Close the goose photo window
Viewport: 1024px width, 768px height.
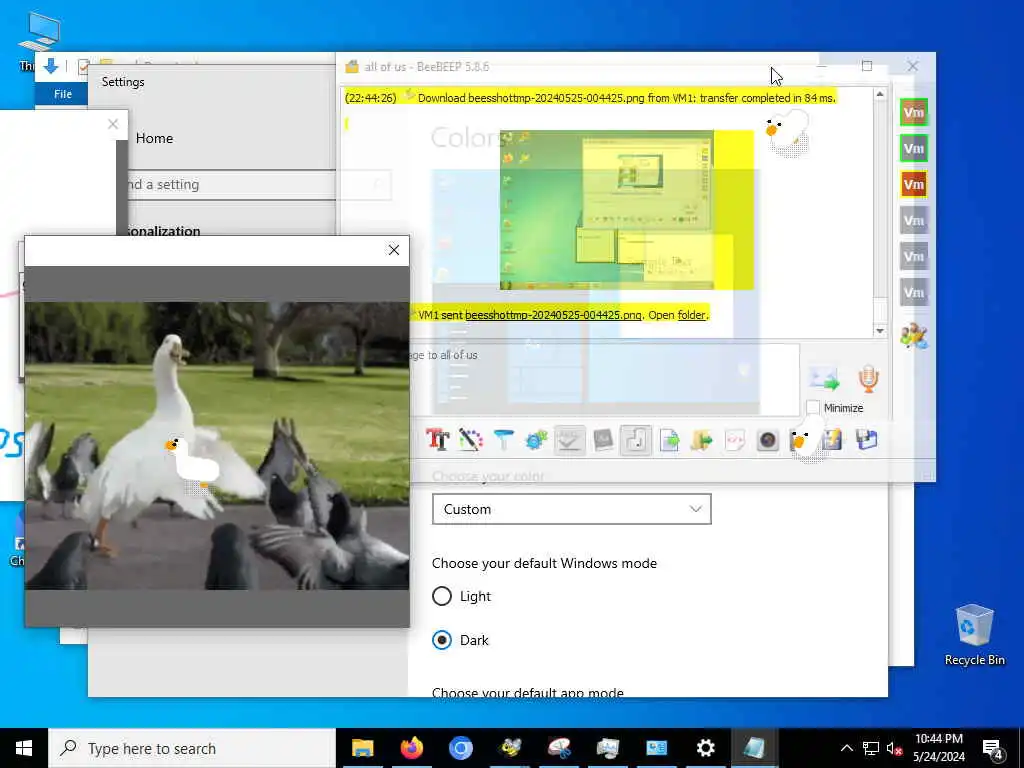(394, 250)
